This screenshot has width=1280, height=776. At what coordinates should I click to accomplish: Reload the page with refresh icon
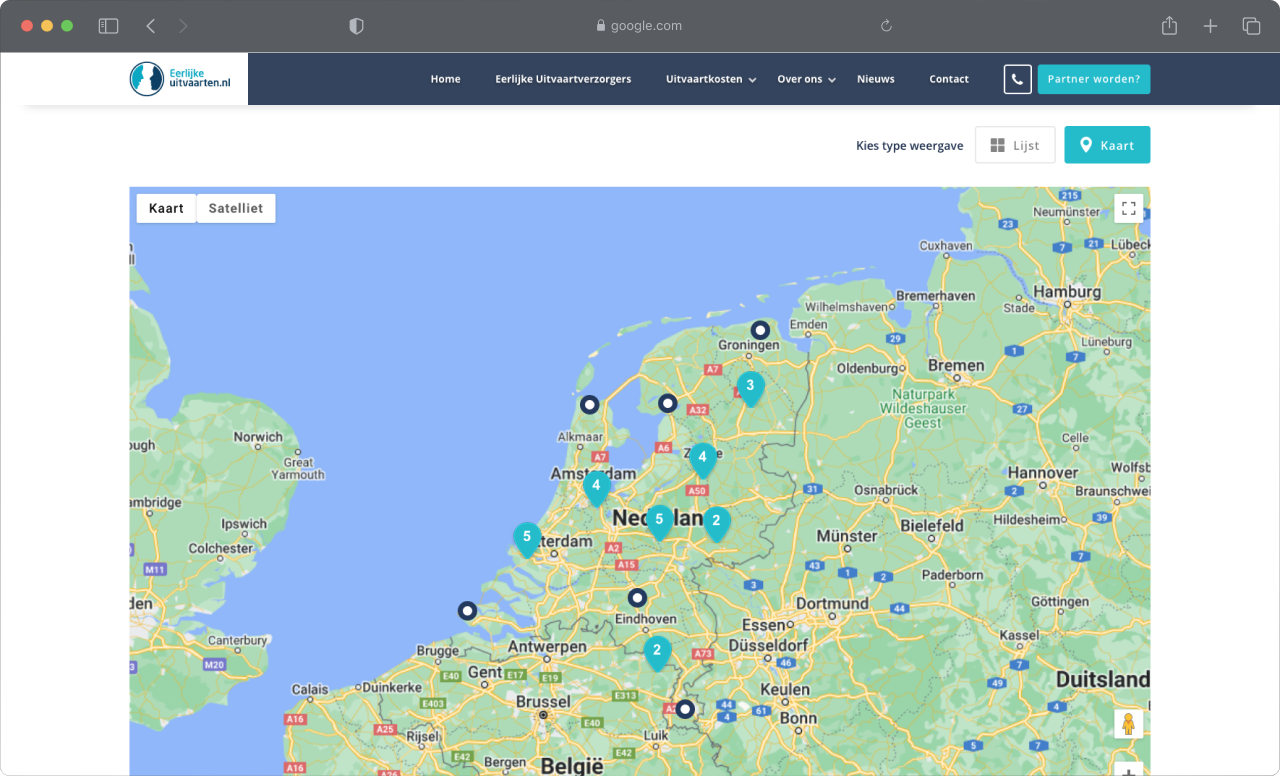[886, 26]
